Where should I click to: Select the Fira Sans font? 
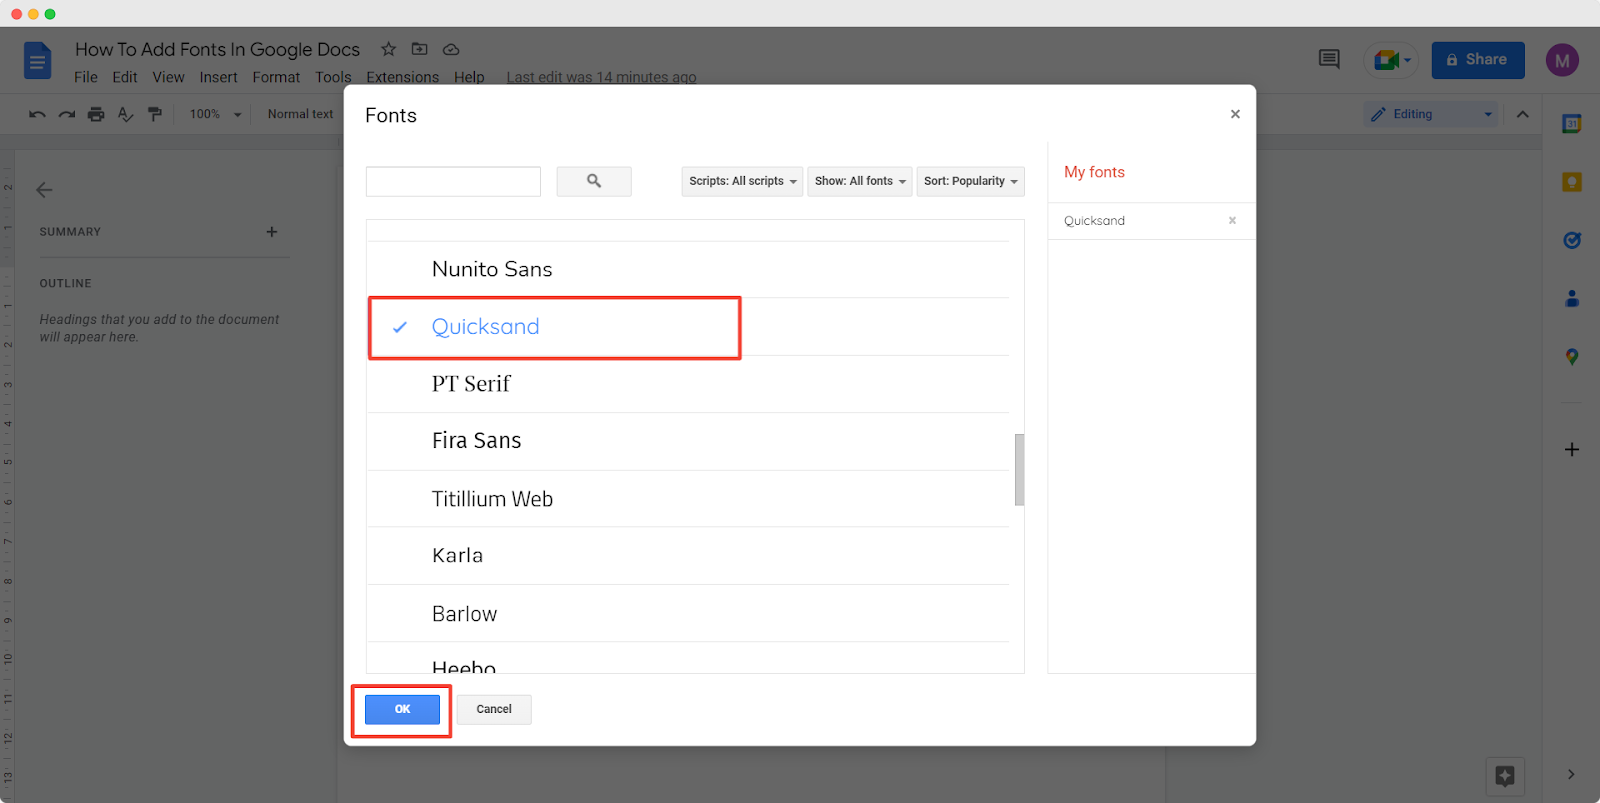click(x=688, y=441)
